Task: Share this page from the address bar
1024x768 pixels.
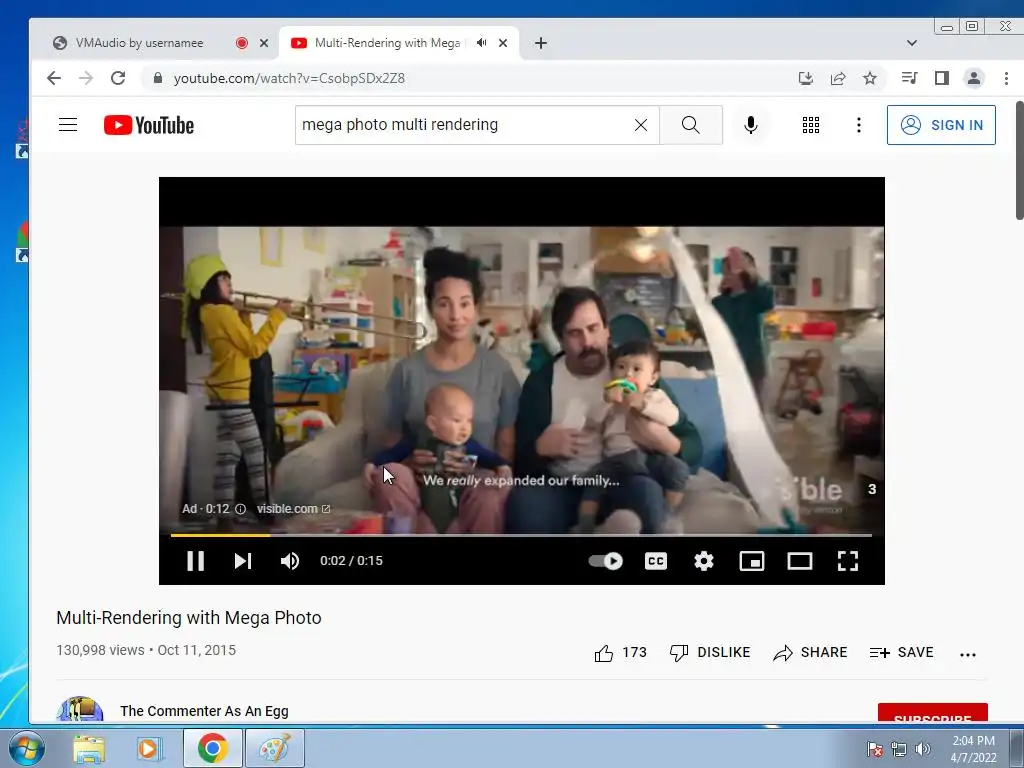Action: 838,78
